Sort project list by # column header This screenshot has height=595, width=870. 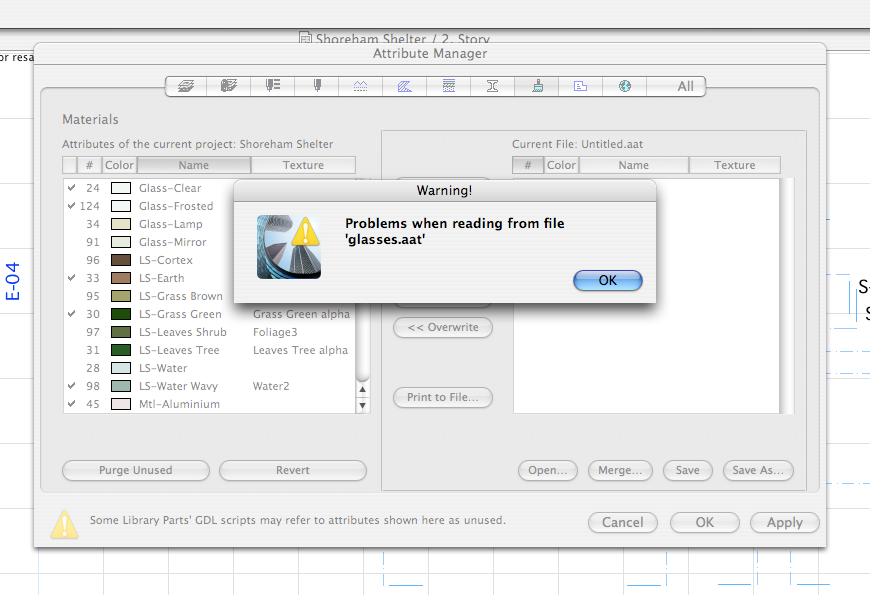click(x=89, y=165)
